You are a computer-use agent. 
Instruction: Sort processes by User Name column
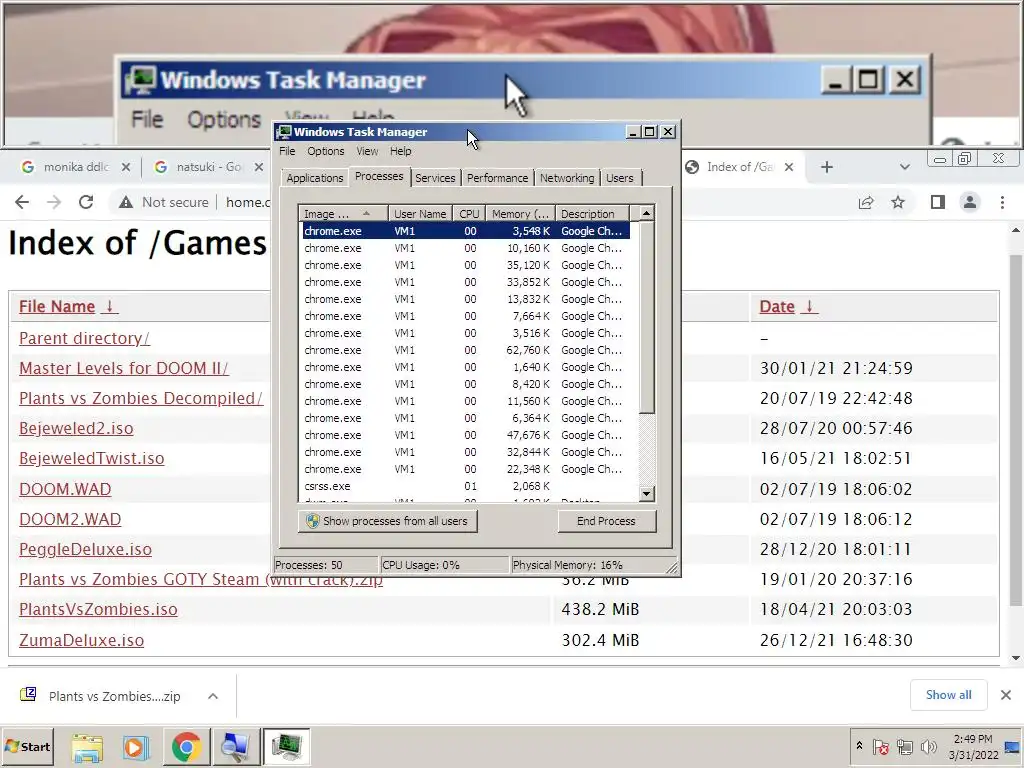(x=421, y=214)
